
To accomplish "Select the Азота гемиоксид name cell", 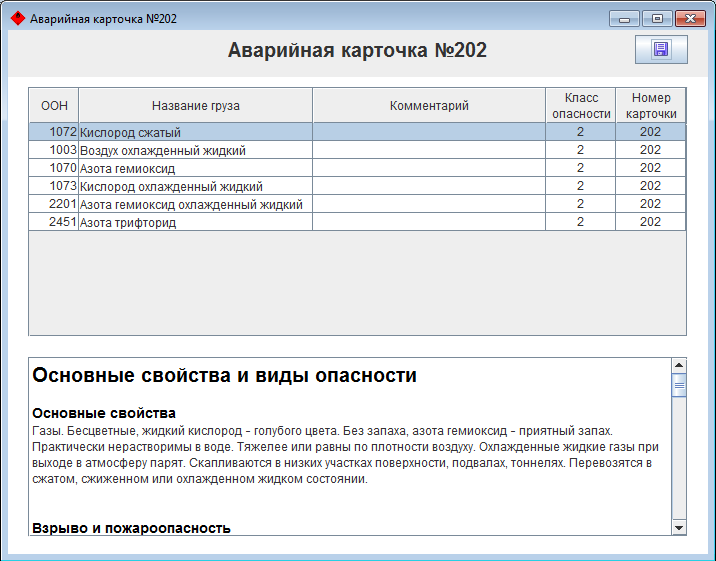I will pyautogui.click(x=195, y=168).
